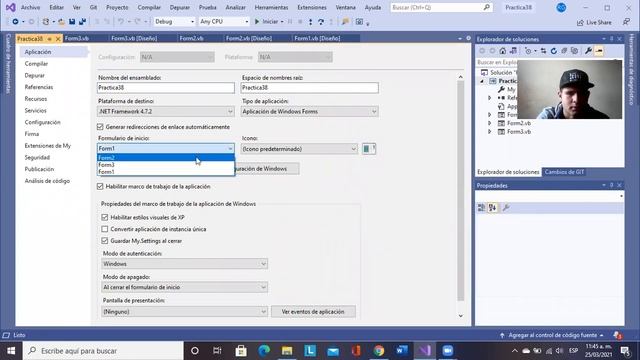Open Microsoft Store from the taskbar
Image resolution: width=640 pixels, height=360 pixels.
(241, 351)
